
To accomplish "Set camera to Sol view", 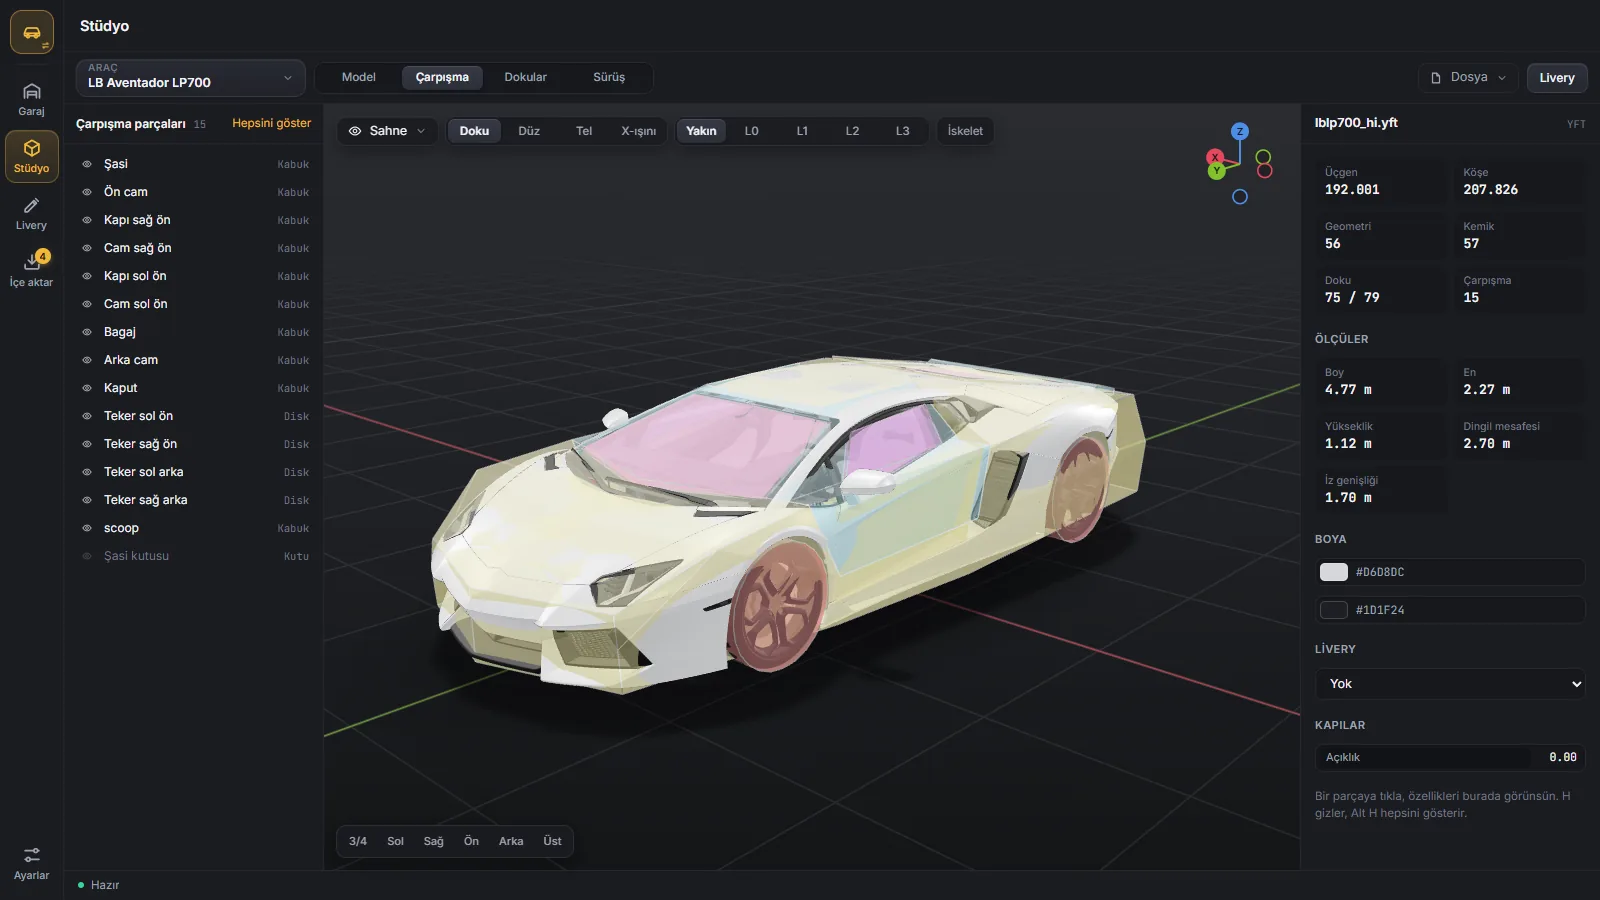I will (x=395, y=841).
